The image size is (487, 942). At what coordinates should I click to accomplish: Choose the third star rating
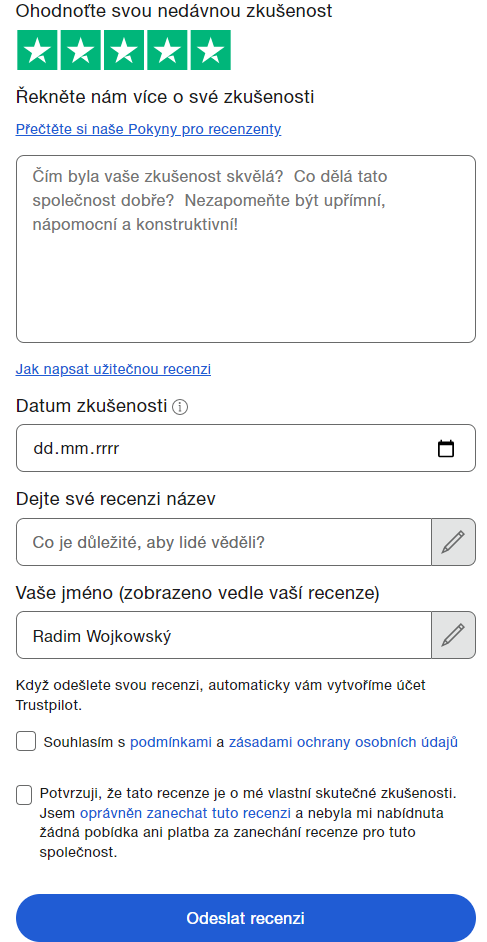tap(124, 50)
